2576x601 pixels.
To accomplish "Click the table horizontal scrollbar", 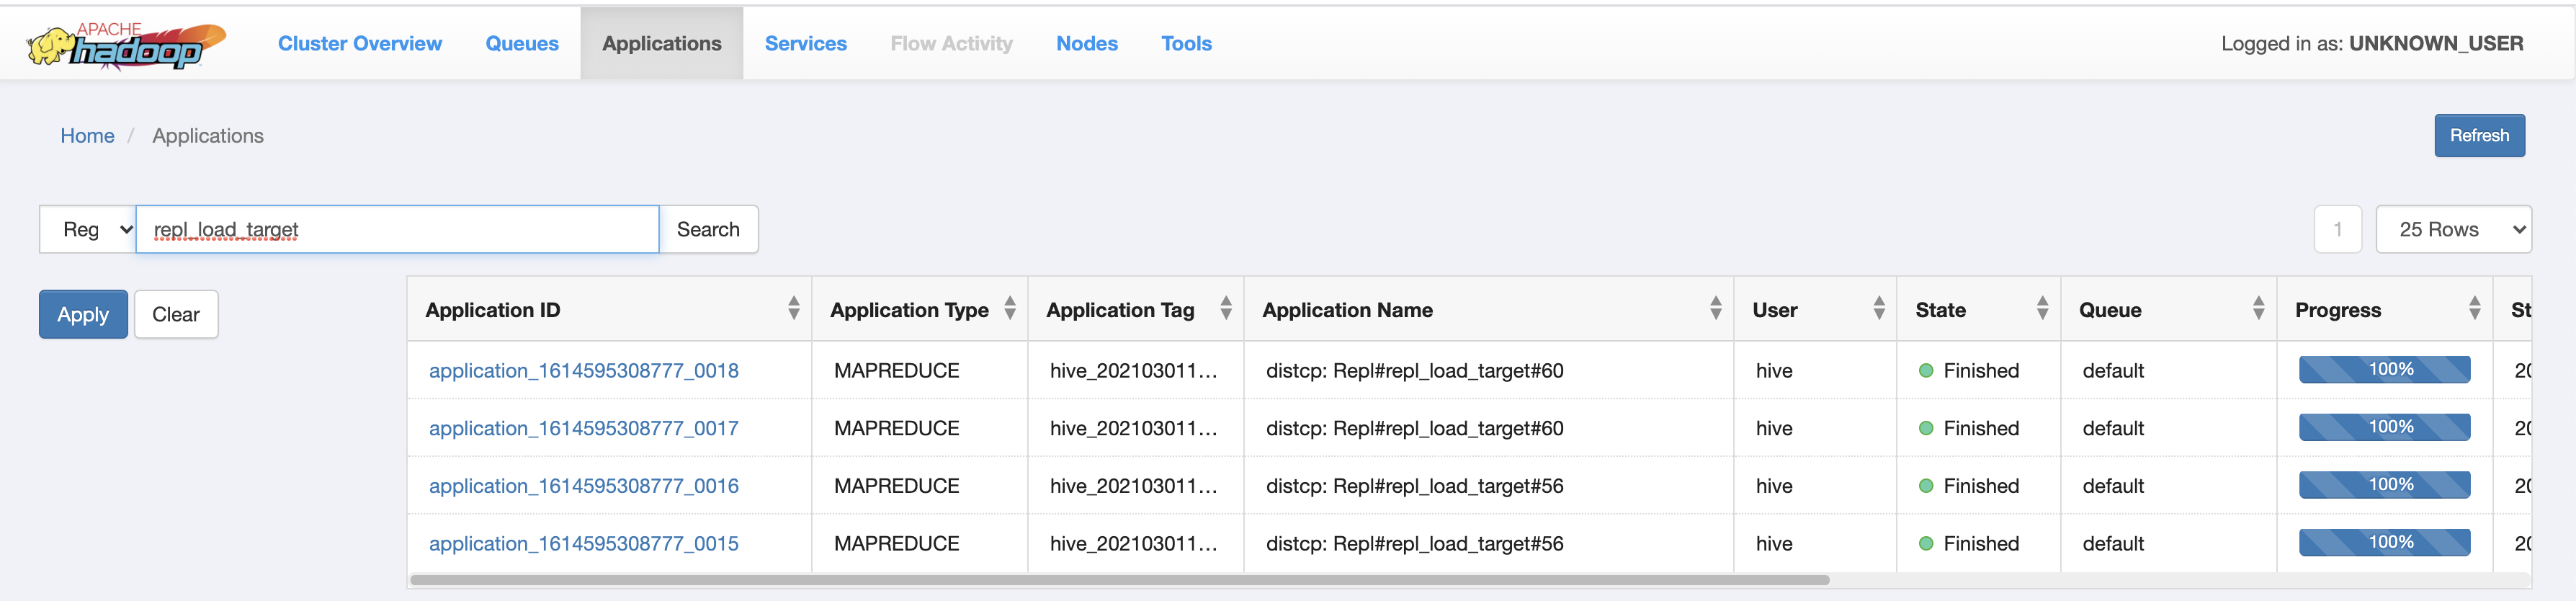I will coord(1119,580).
